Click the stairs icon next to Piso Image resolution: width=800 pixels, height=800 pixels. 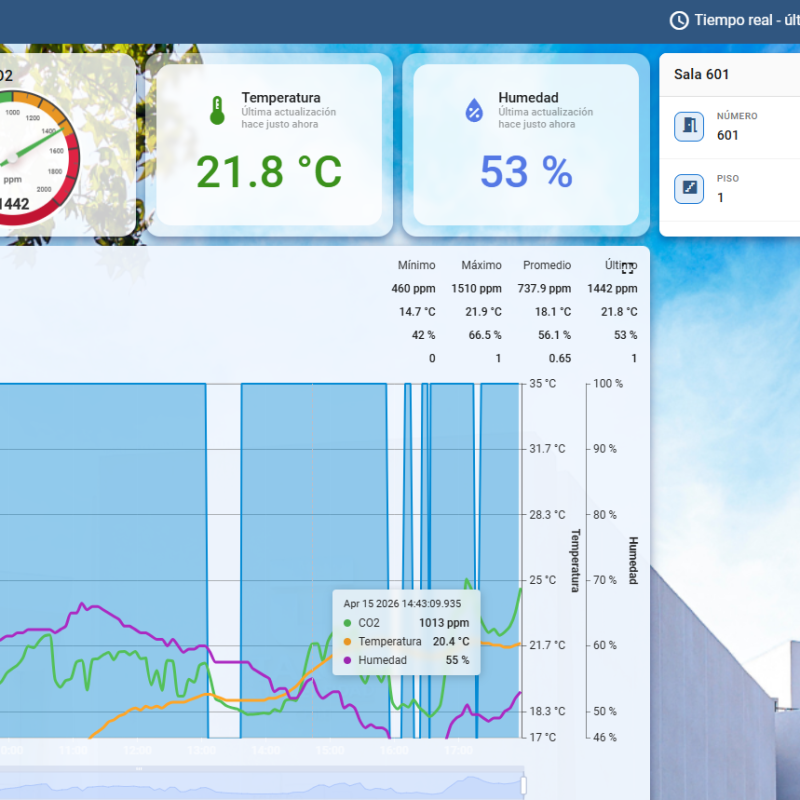pyautogui.click(x=688, y=189)
